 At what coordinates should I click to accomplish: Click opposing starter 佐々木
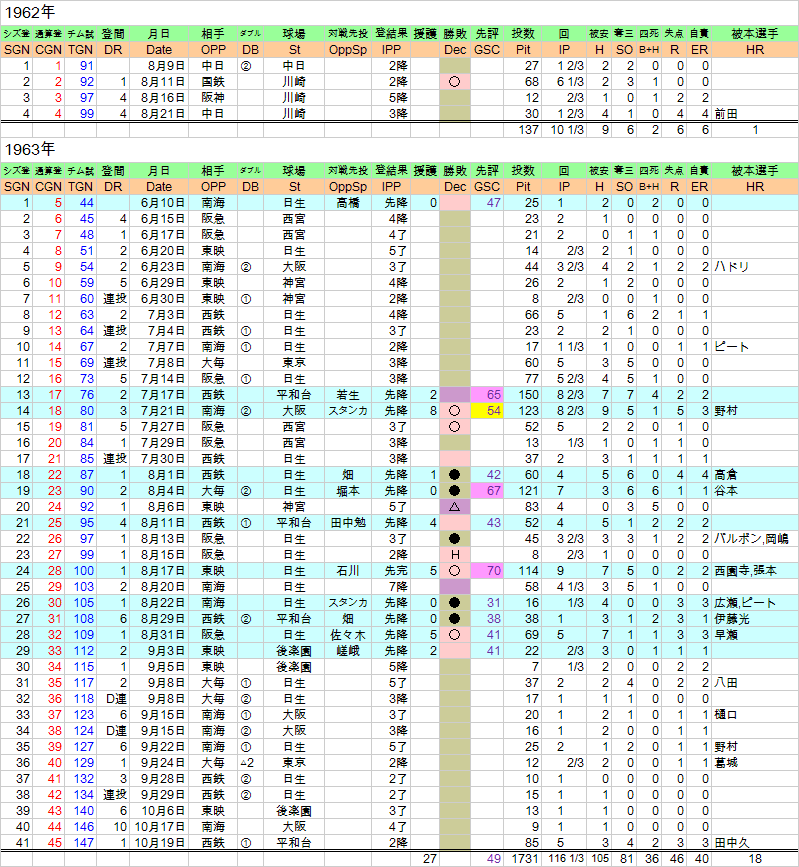point(348,635)
